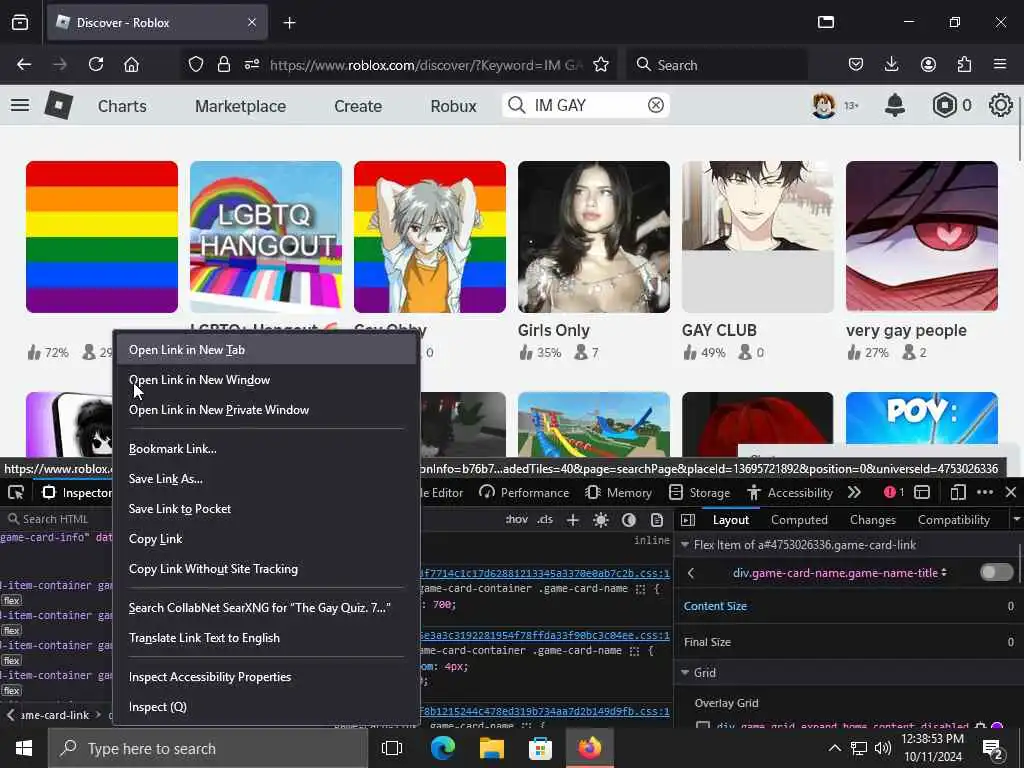Go back to flex container chevron
The height and width of the screenshot is (768, 1024).
[x=691, y=573]
